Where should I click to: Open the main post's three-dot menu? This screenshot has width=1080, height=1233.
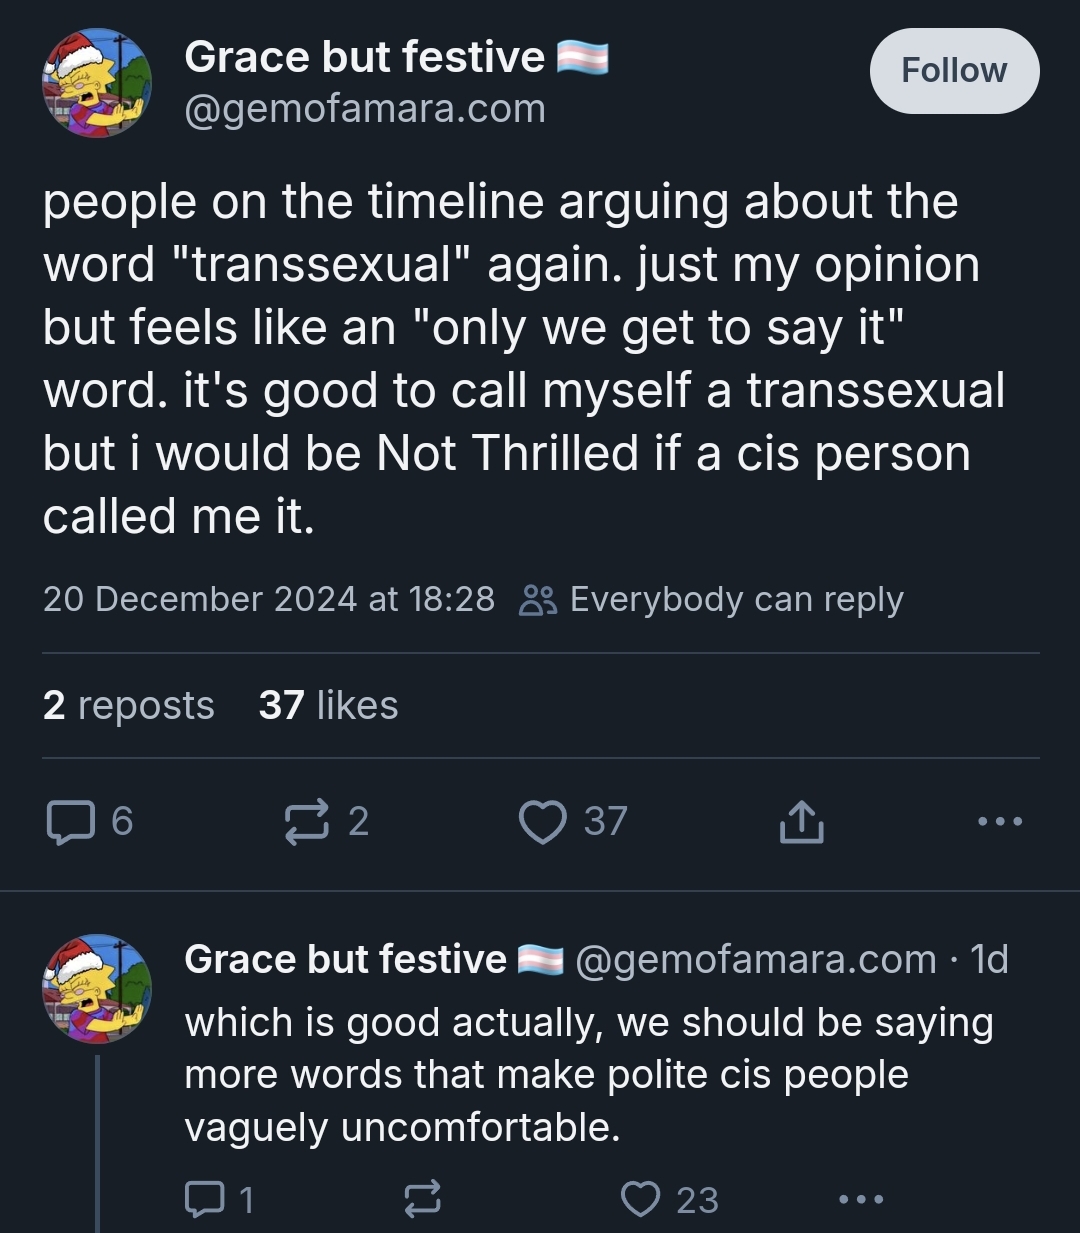pyautogui.click(x=1000, y=822)
